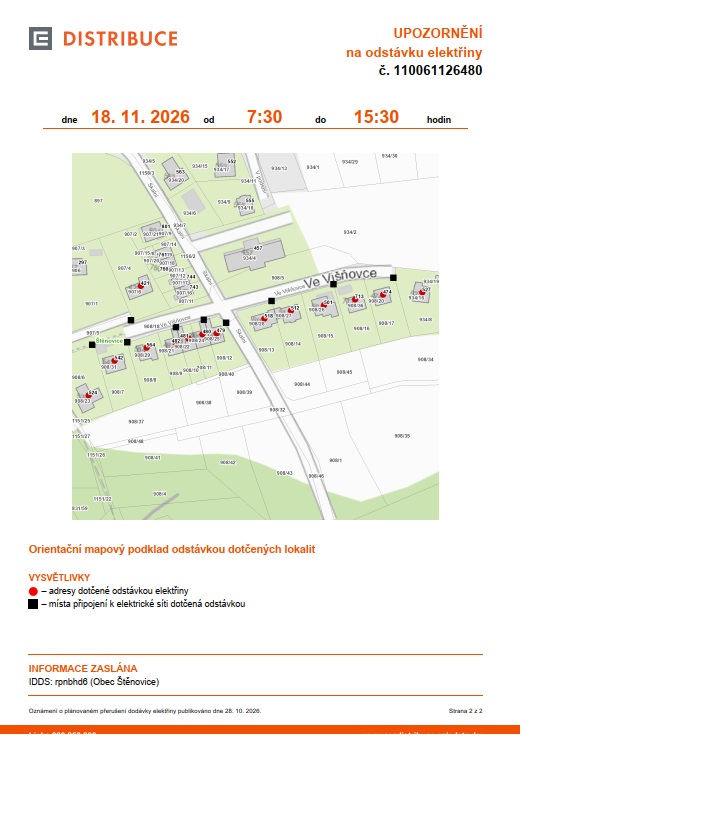Click the outage date 18. 11. 2026
This screenshot has height=829, width=720.
tap(140, 117)
